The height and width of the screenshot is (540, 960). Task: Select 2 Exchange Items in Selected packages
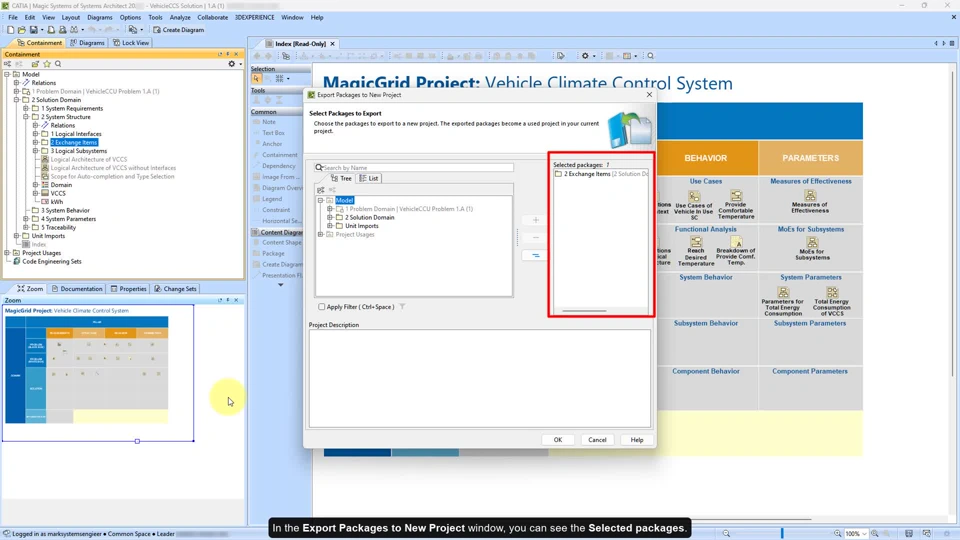click(601, 174)
